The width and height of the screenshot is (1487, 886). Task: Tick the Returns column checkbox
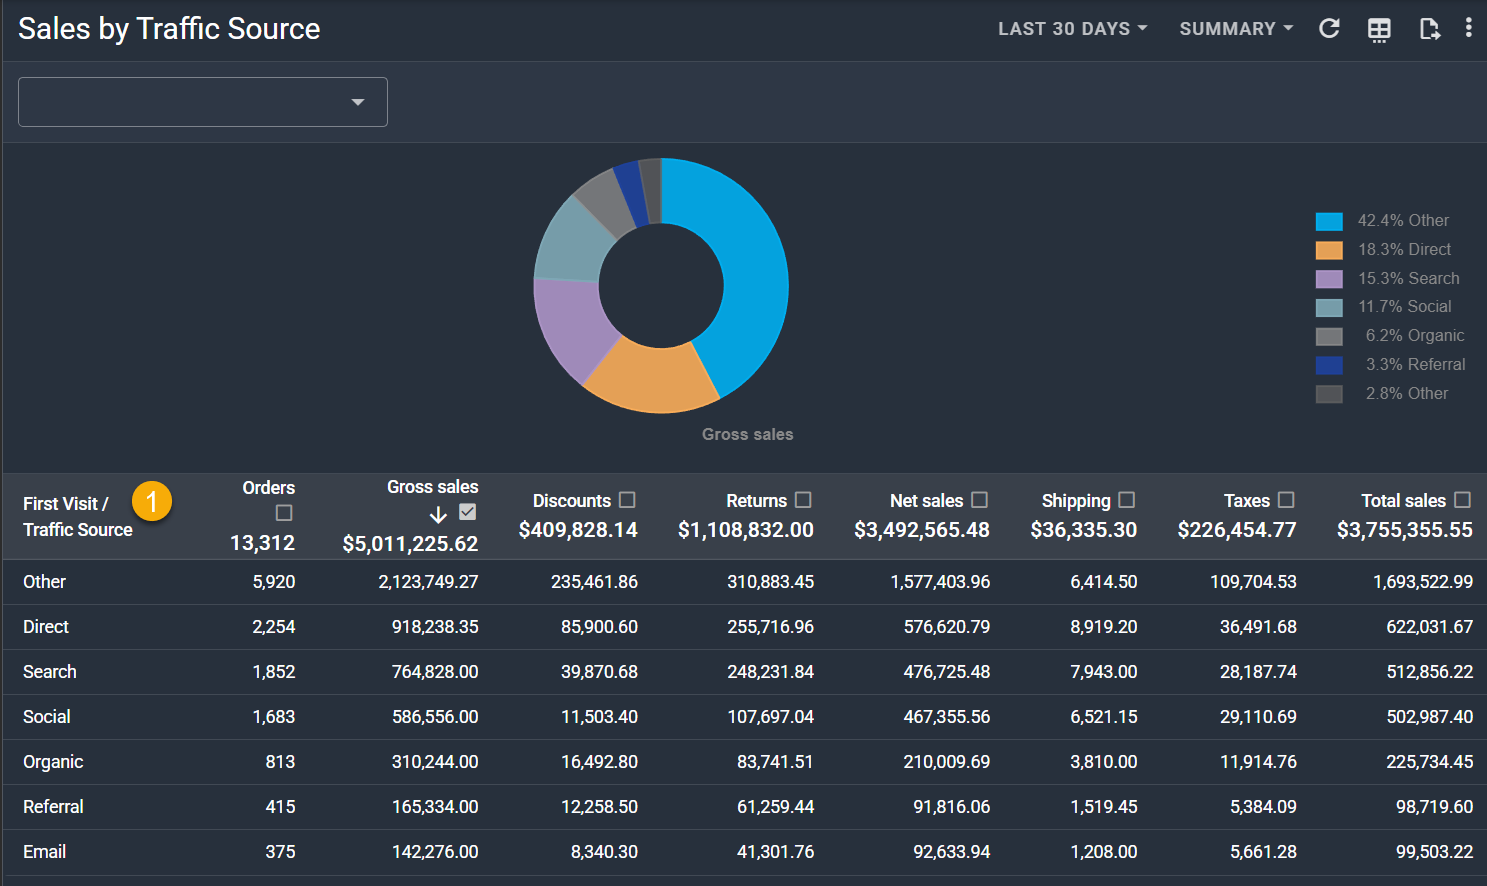pos(803,500)
